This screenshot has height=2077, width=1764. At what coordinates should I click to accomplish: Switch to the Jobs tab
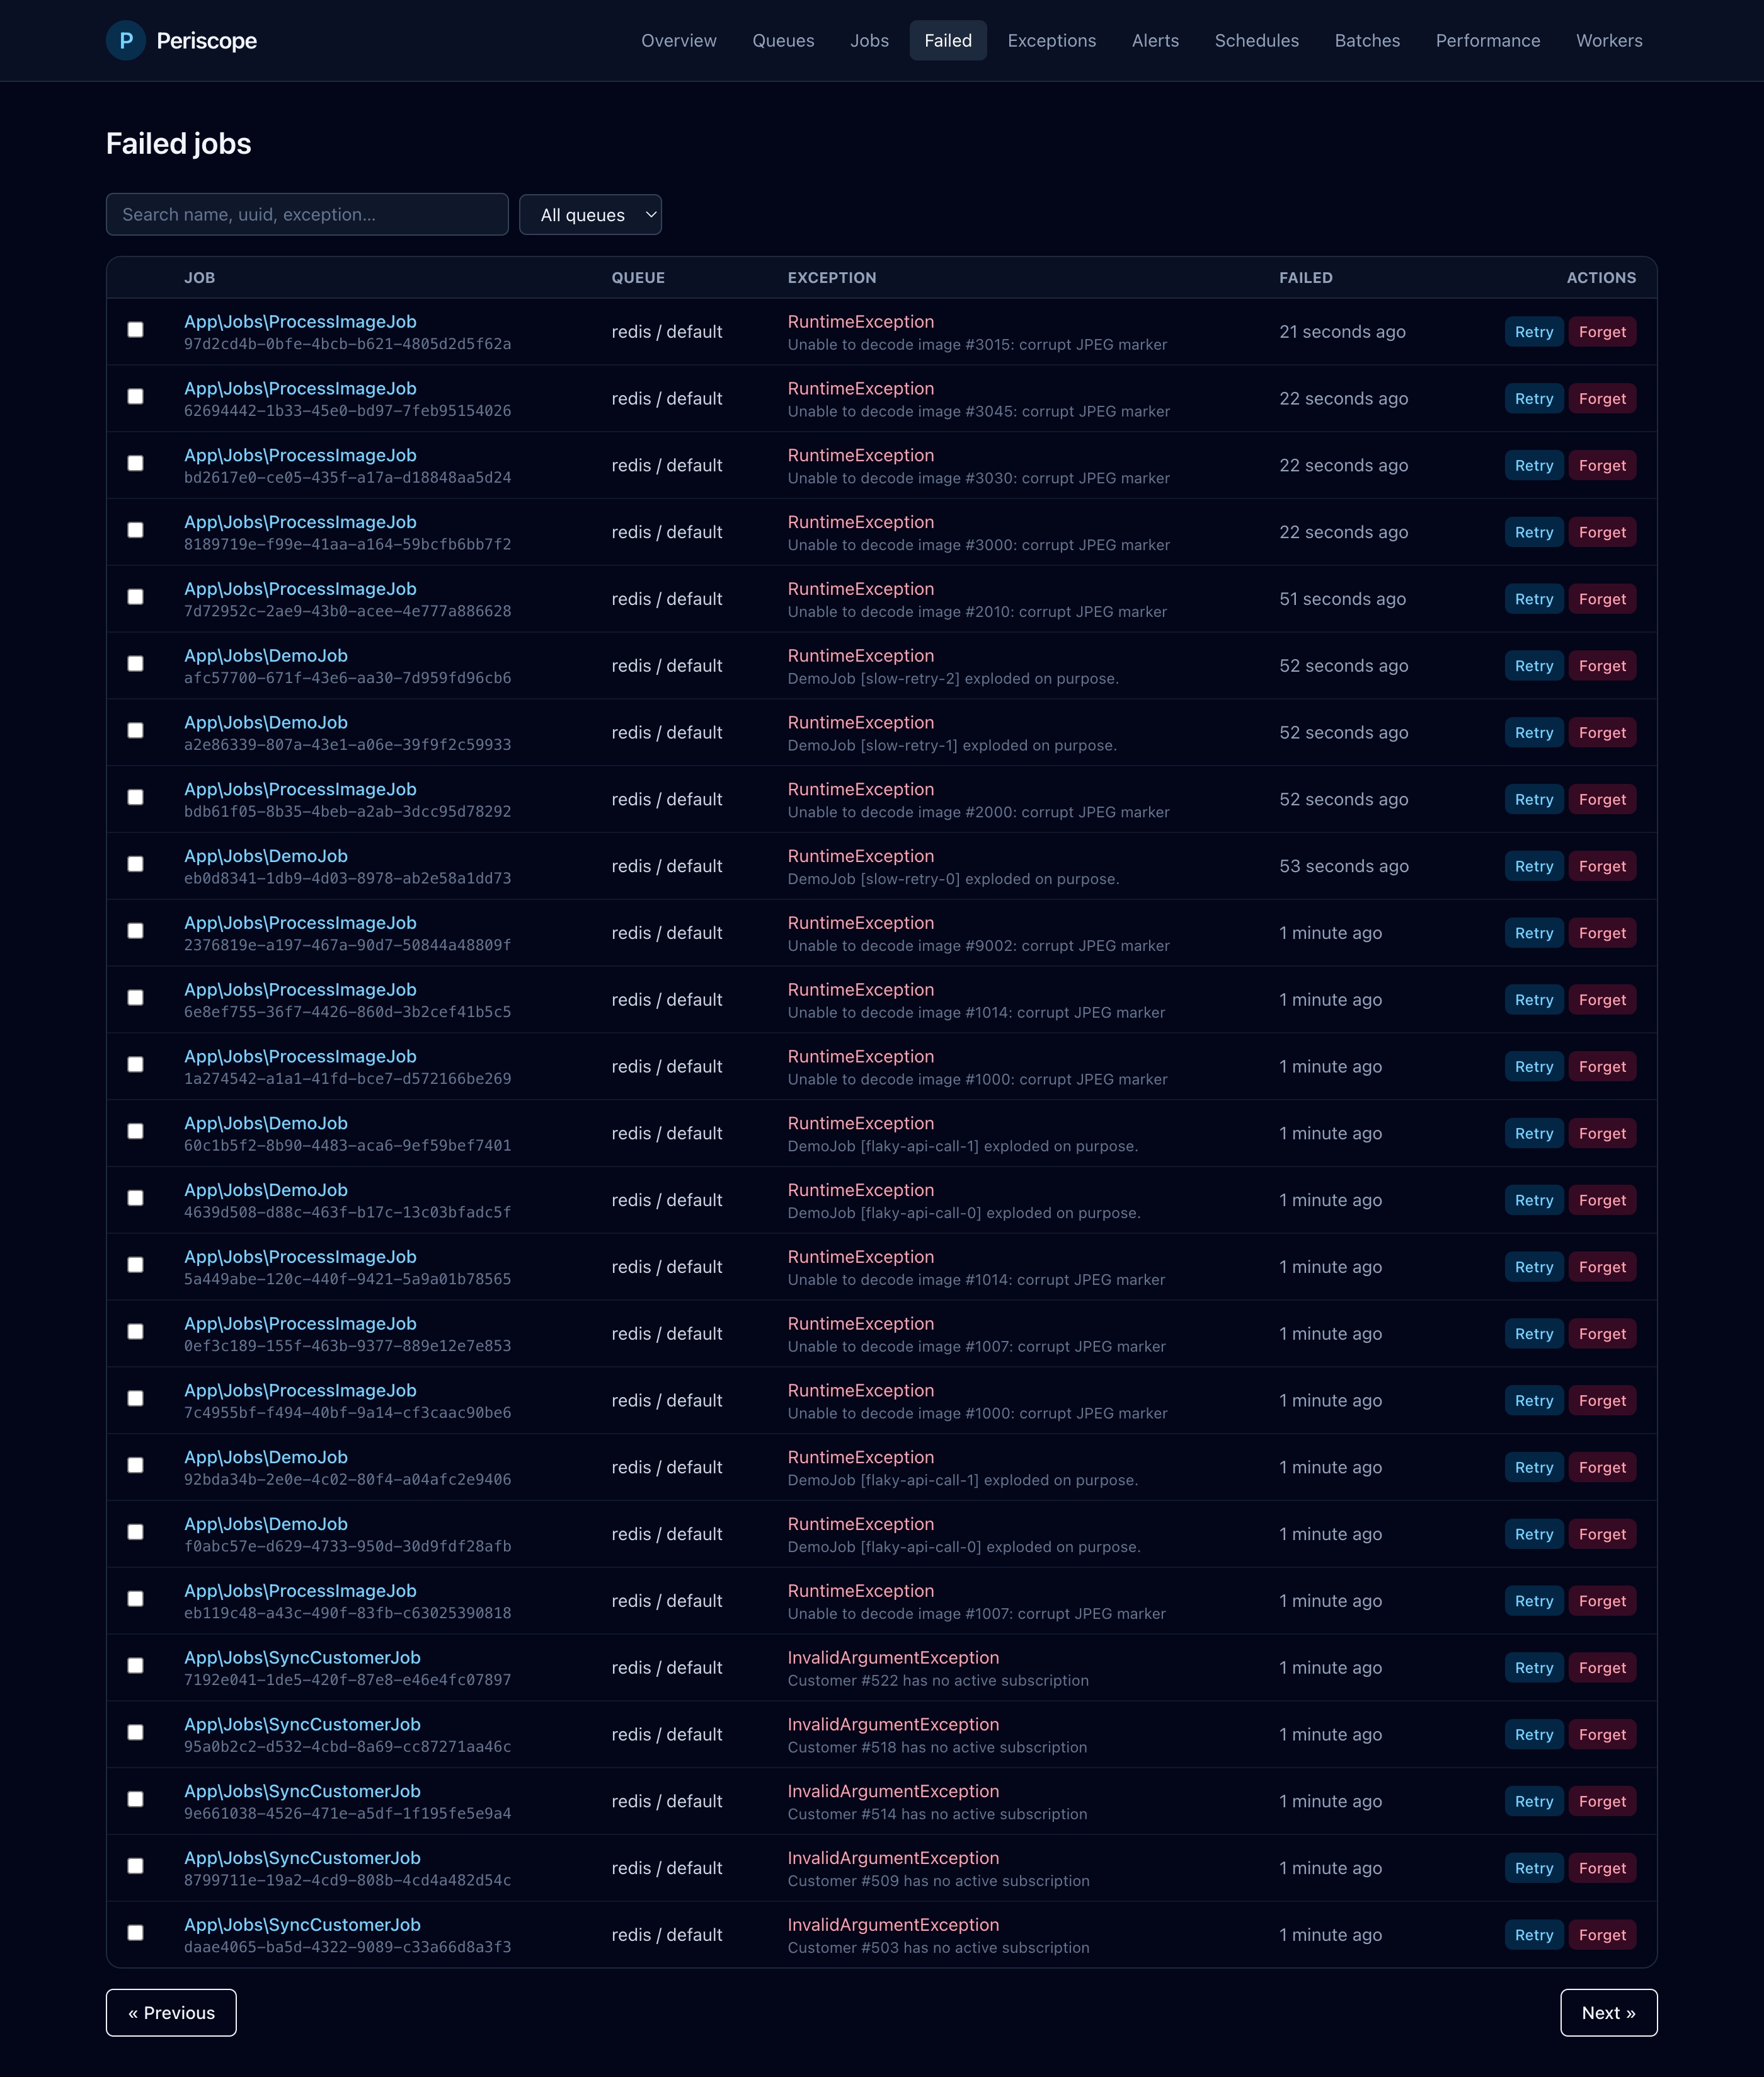pos(869,40)
